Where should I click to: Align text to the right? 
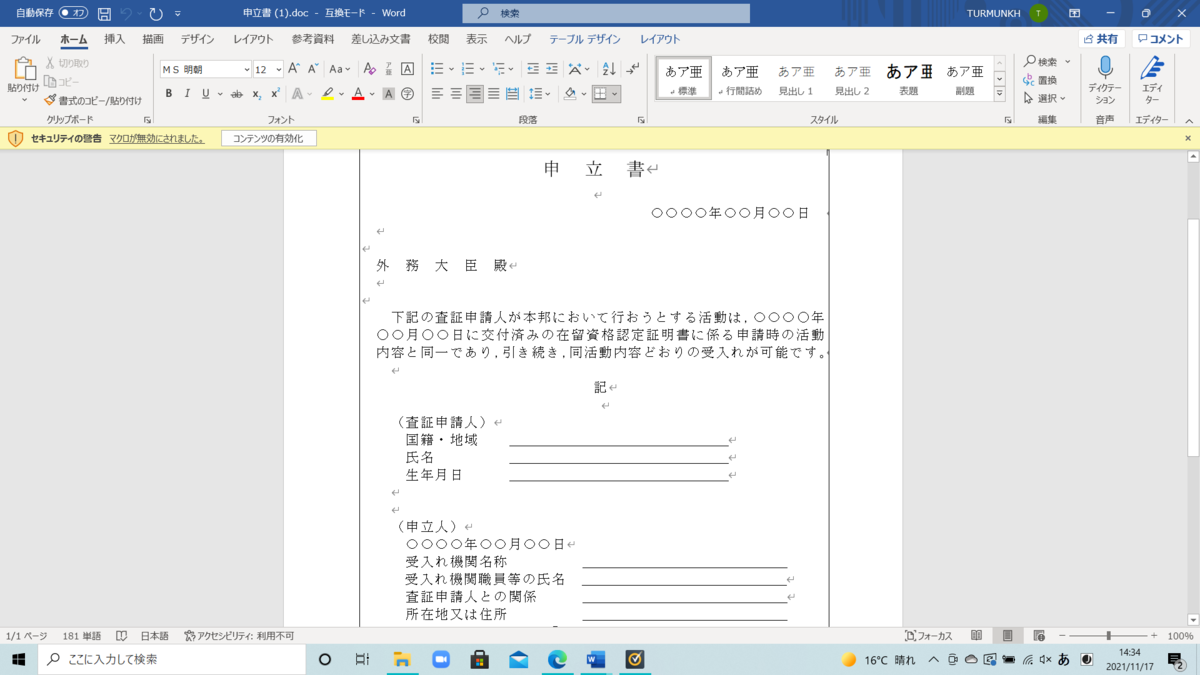[475, 94]
